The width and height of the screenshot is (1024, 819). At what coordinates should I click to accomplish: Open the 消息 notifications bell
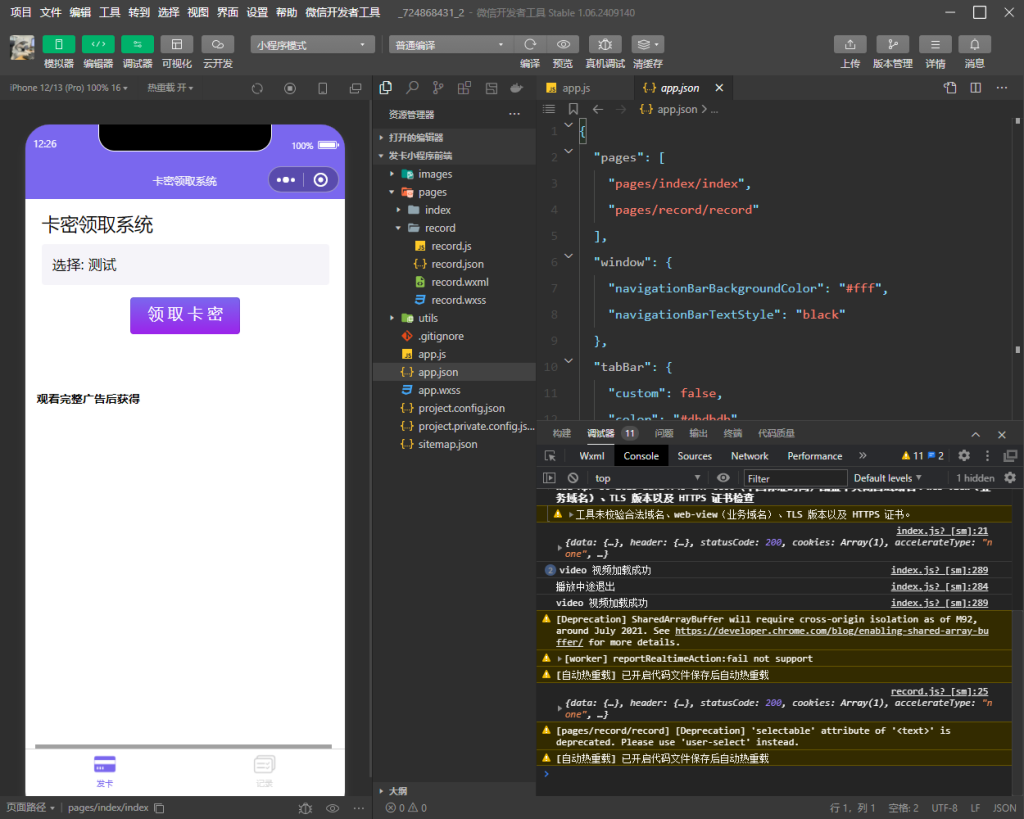pos(974,44)
